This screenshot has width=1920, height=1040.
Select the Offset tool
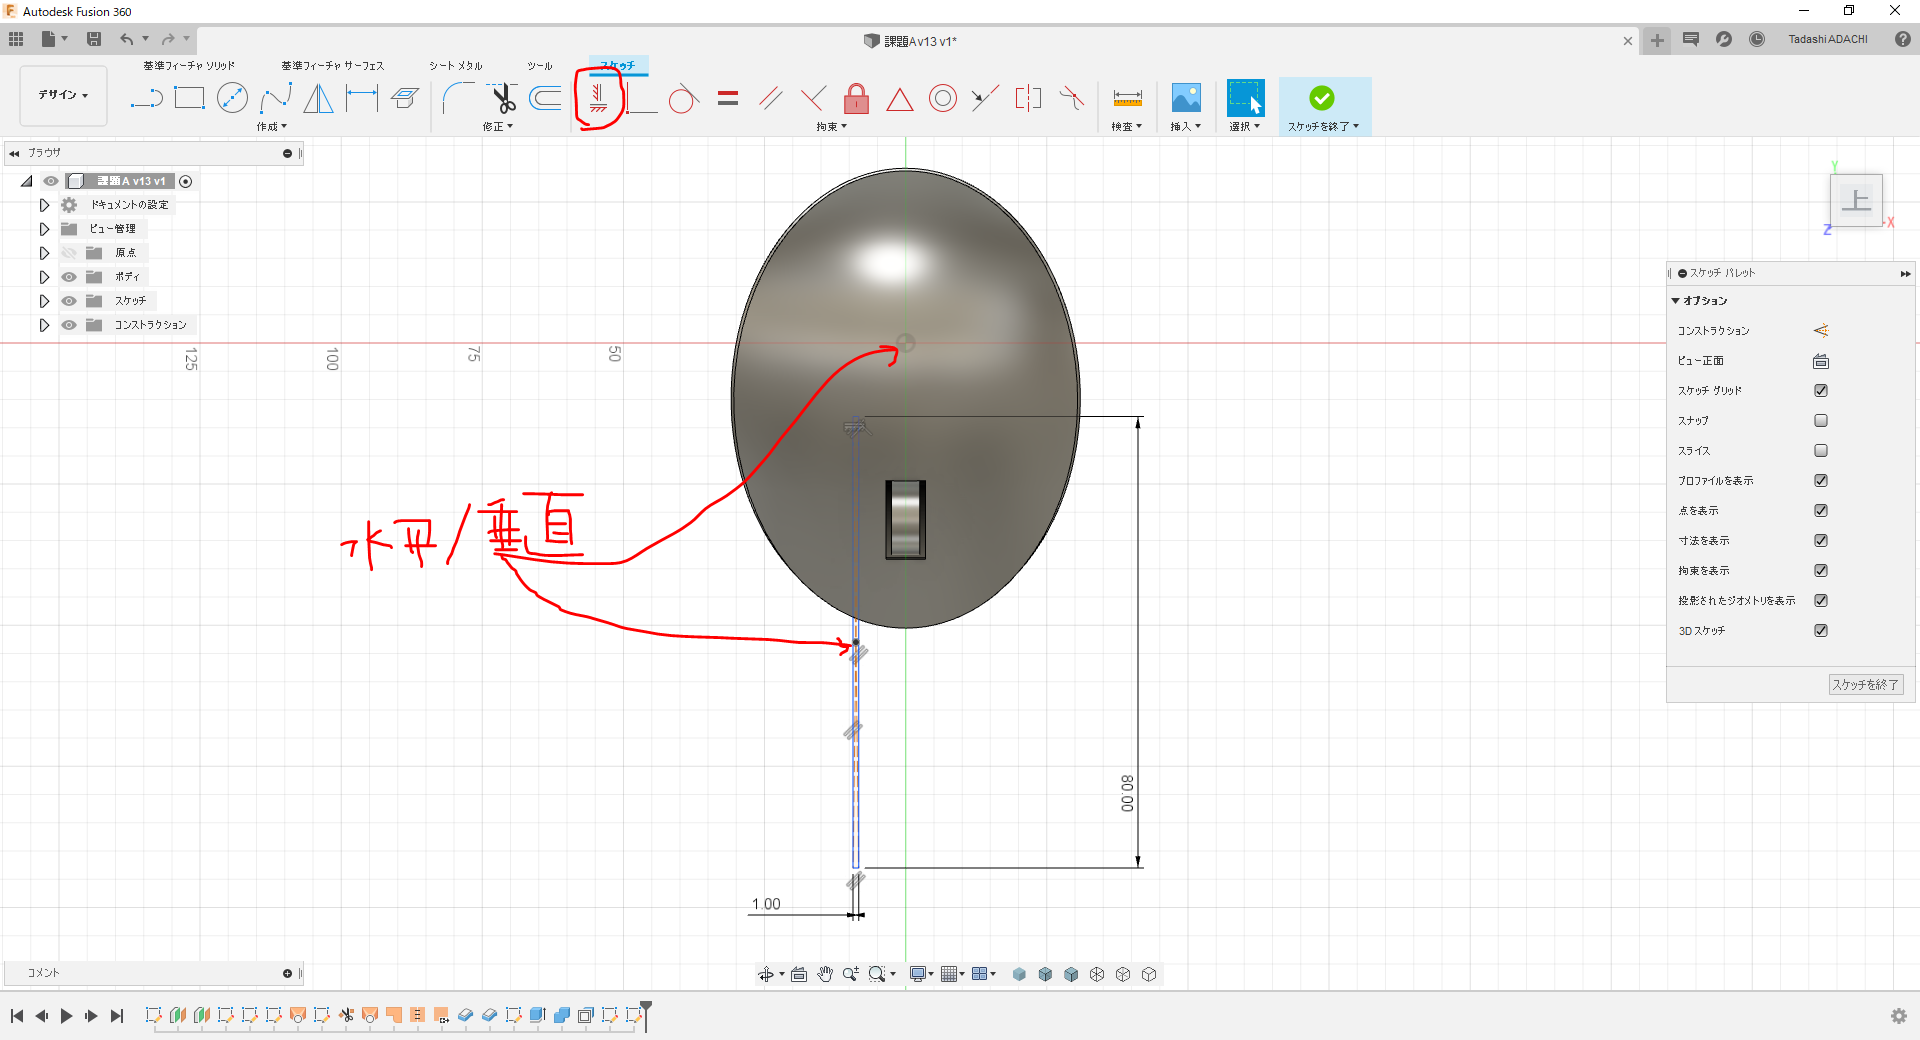coord(545,98)
